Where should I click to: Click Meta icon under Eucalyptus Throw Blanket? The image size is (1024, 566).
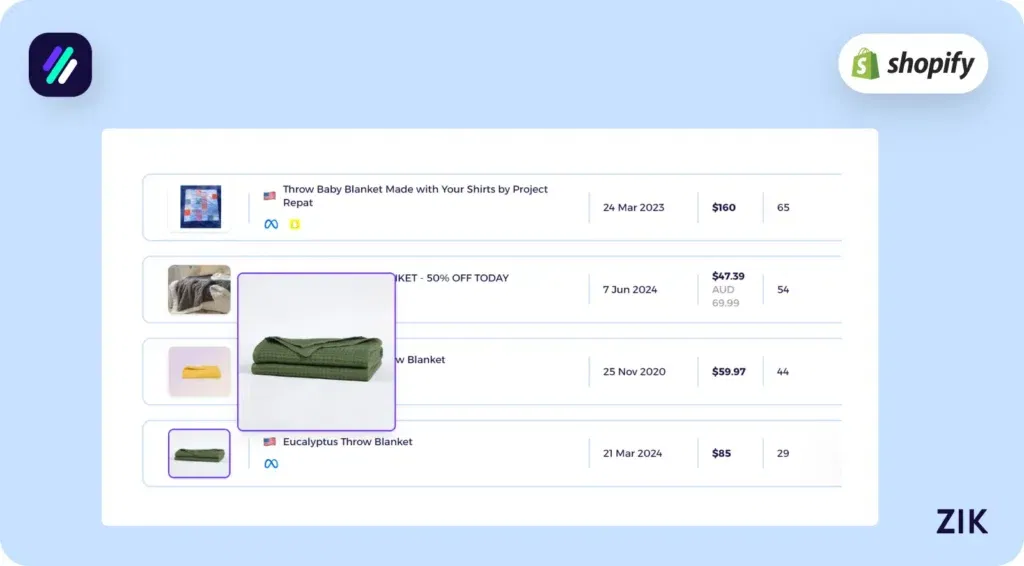(x=271, y=464)
